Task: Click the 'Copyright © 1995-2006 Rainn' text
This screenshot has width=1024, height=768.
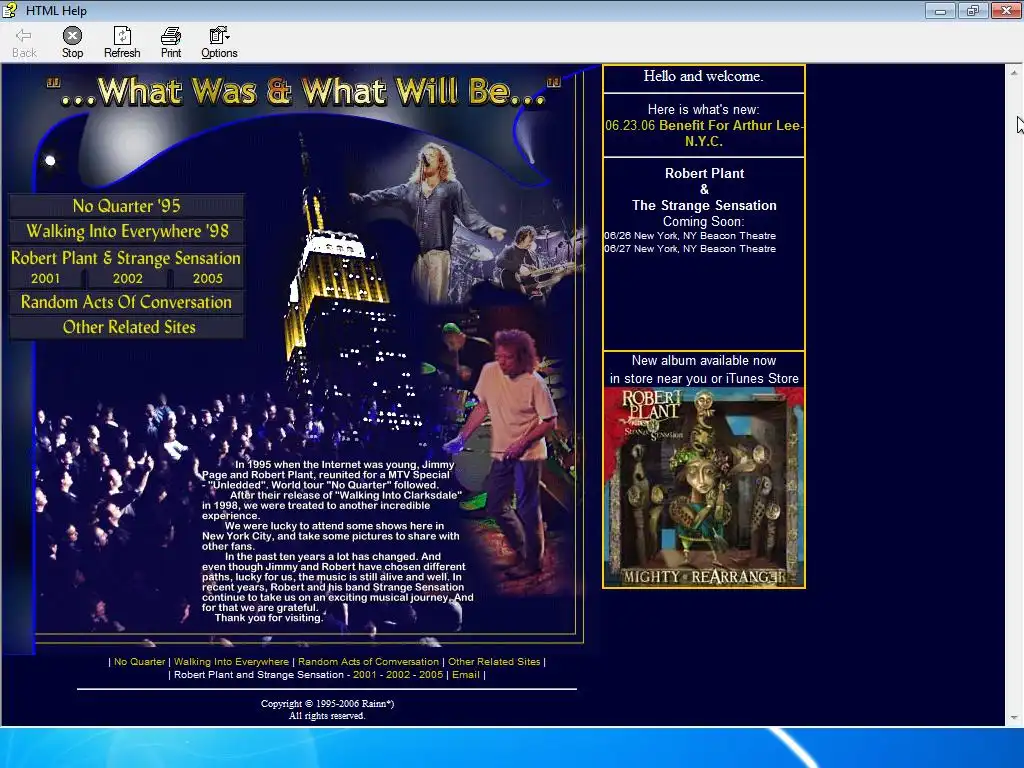Action: click(327, 703)
